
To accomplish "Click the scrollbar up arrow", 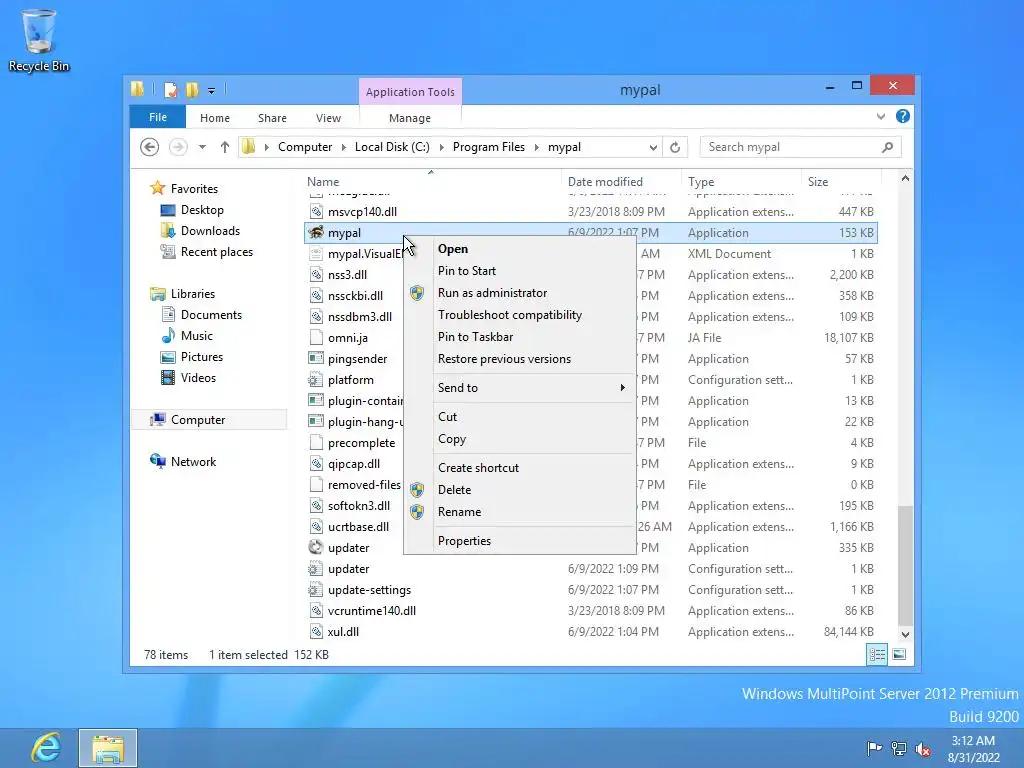I will (x=905, y=178).
